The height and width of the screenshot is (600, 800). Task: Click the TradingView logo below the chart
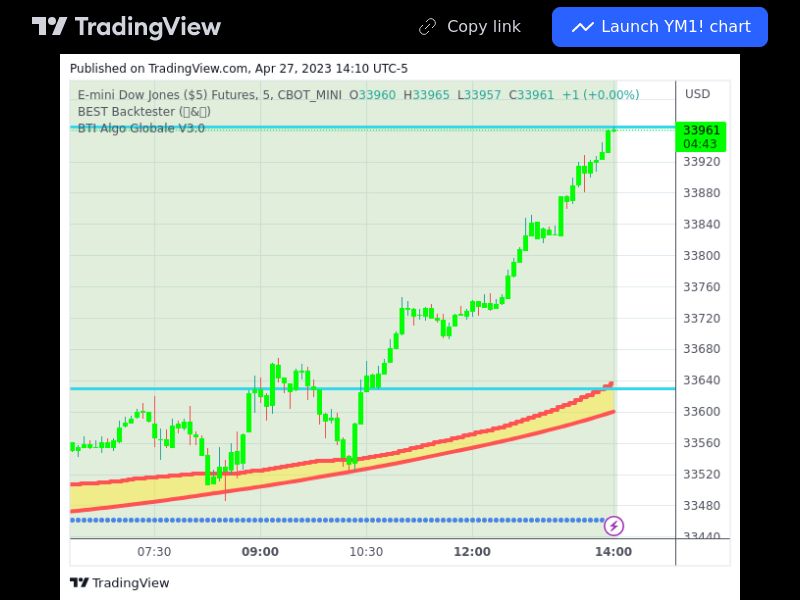pyautogui.click(x=119, y=583)
